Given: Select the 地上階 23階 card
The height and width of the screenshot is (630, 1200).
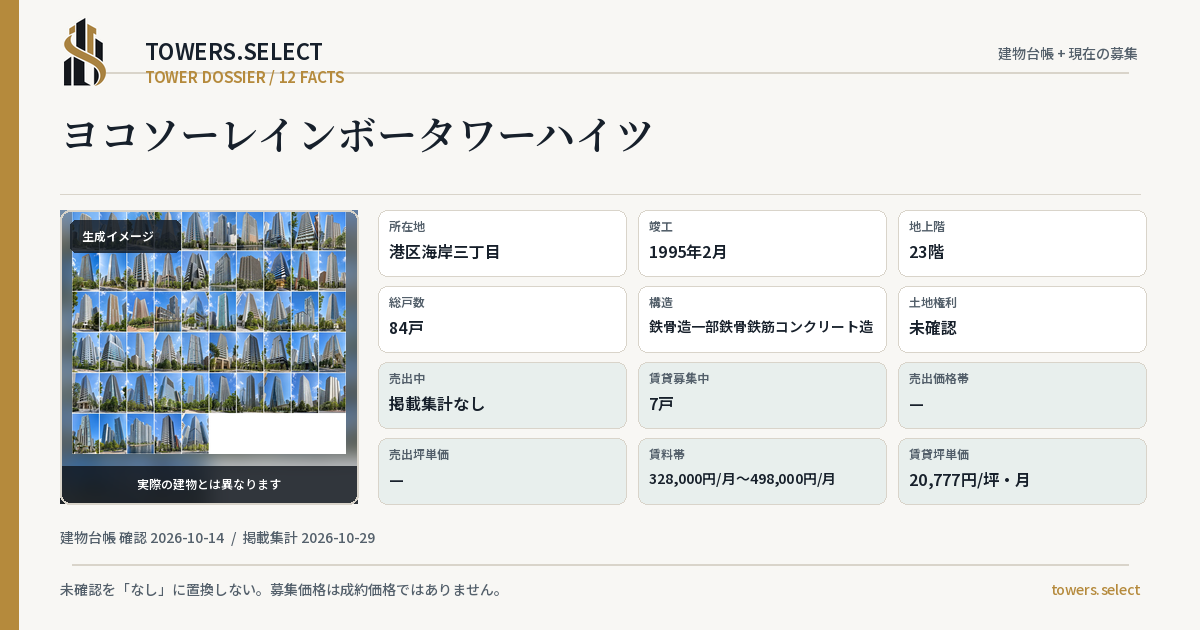Looking at the screenshot, I should [1022, 243].
